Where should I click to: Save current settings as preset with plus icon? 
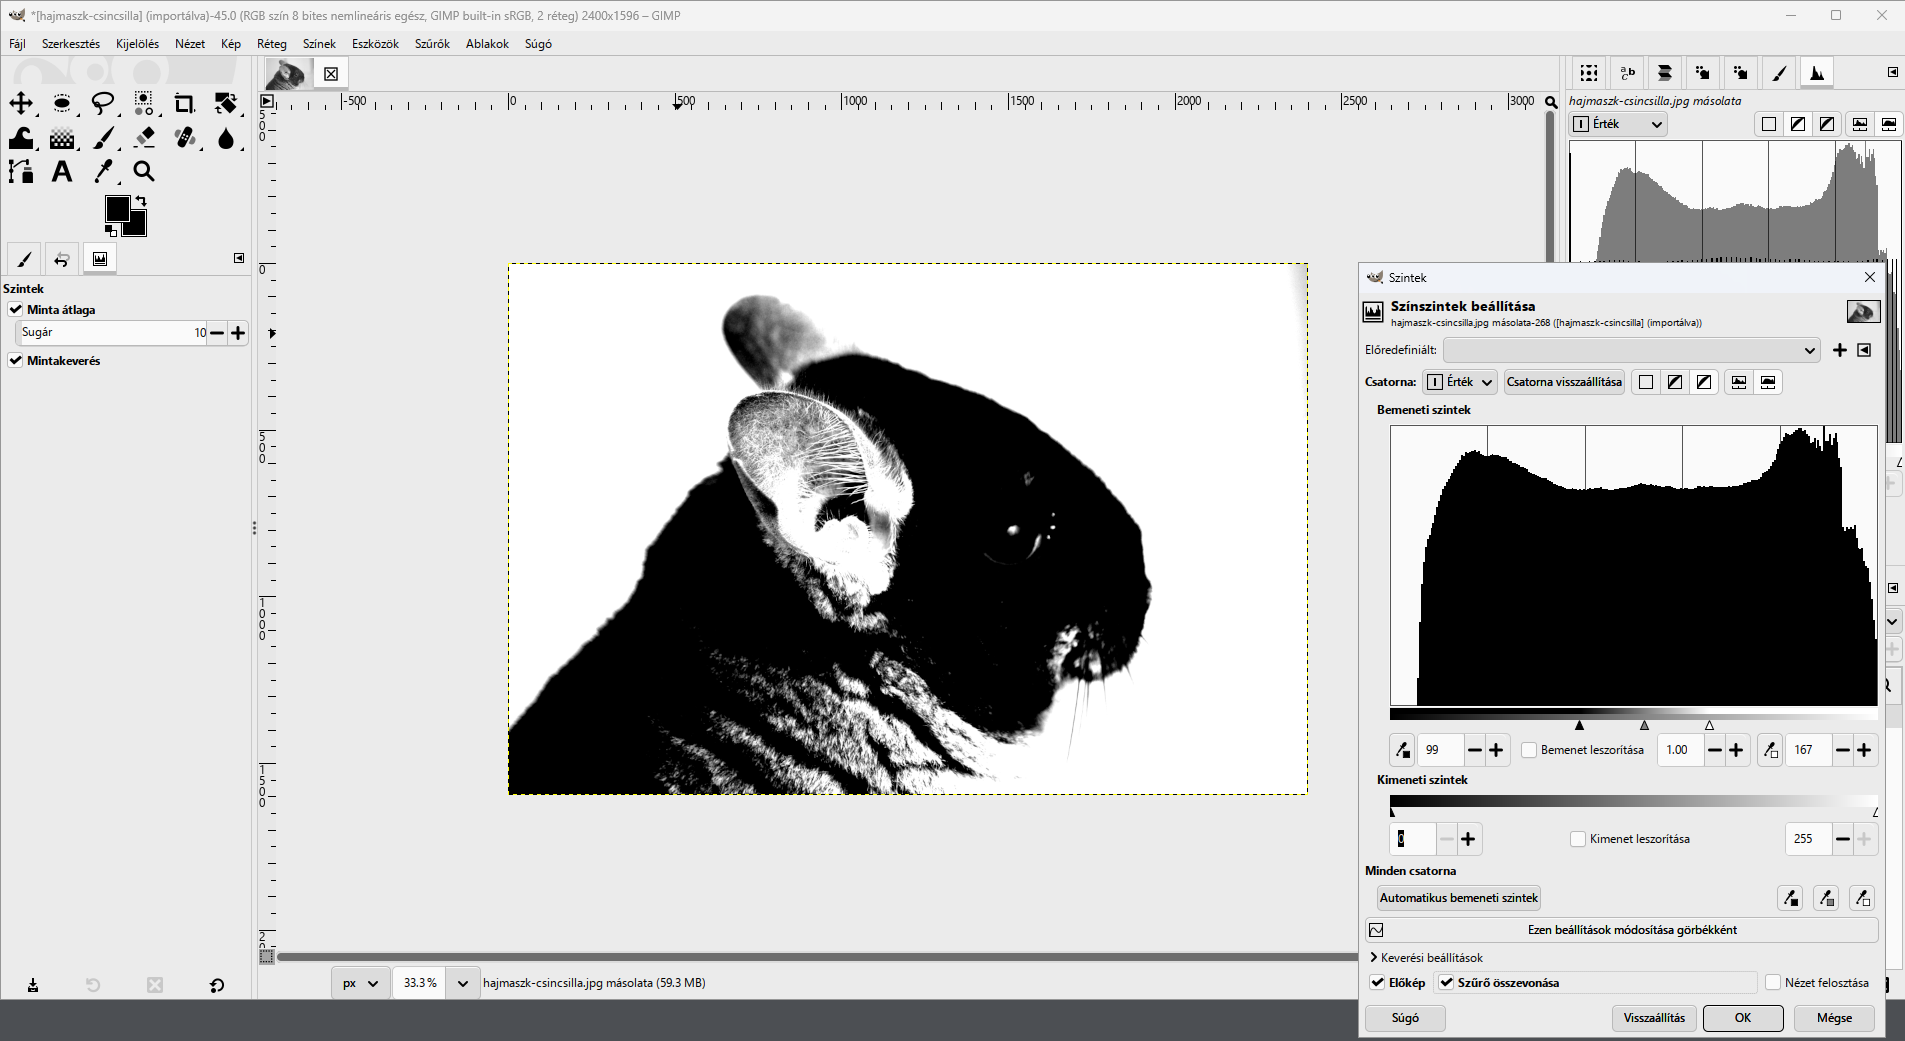[1839, 350]
